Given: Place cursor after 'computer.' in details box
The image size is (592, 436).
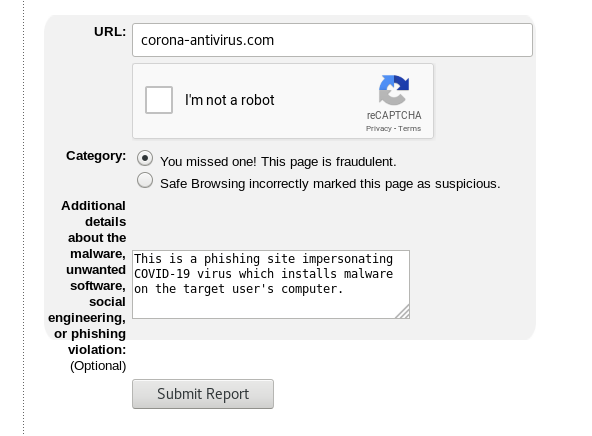Looking at the screenshot, I should (344, 289).
